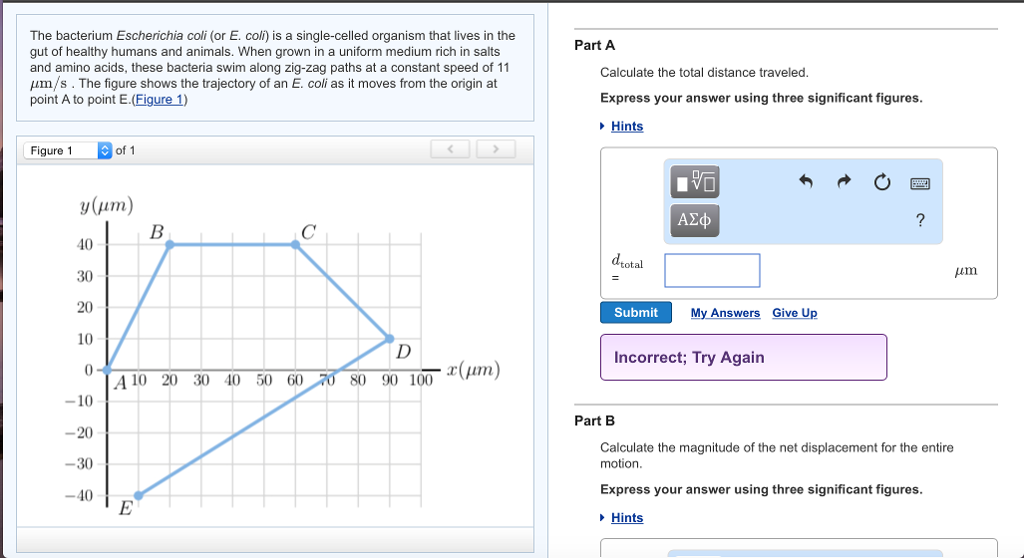
Task: Show keyboard shortcuts icon
Action: click(x=920, y=184)
